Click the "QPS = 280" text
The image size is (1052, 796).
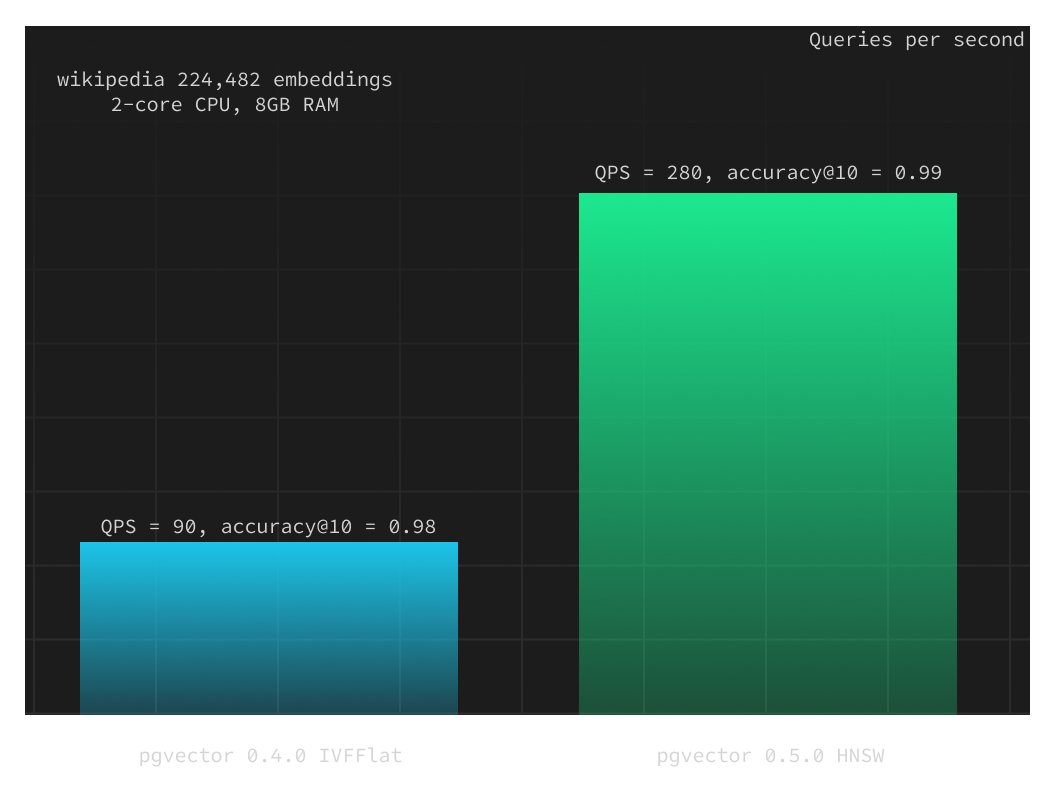(648, 173)
